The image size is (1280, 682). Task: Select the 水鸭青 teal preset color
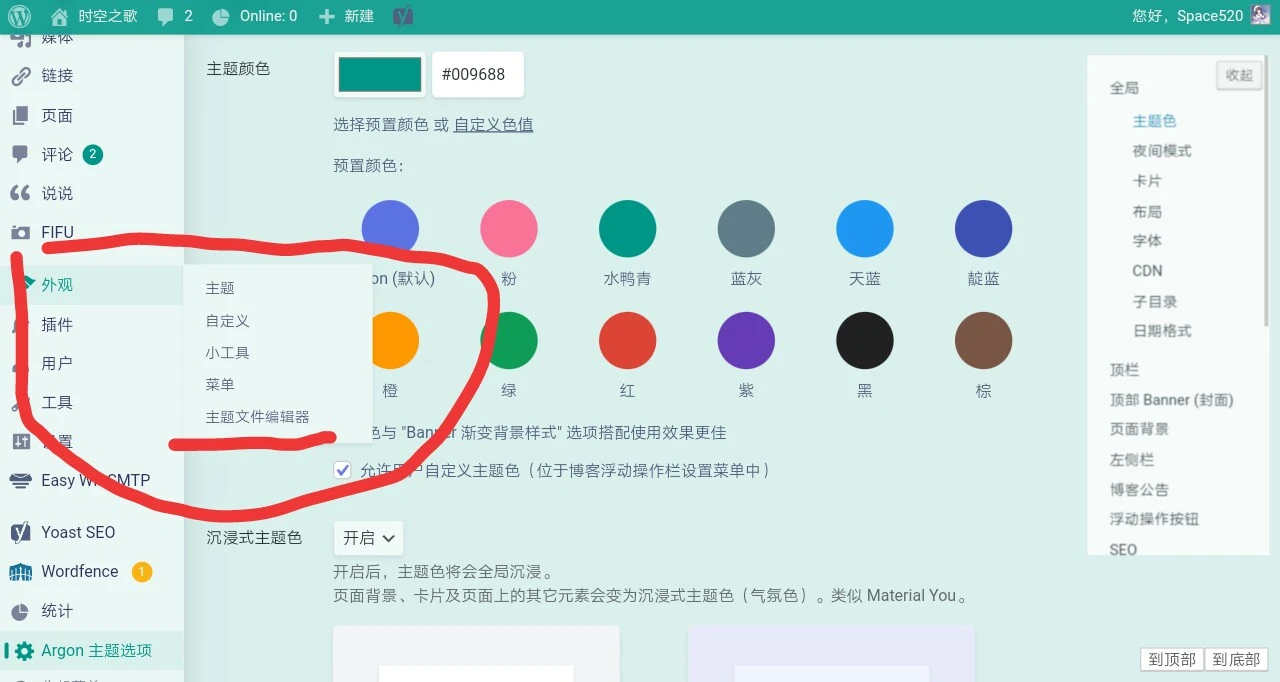[x=627, y=228]
